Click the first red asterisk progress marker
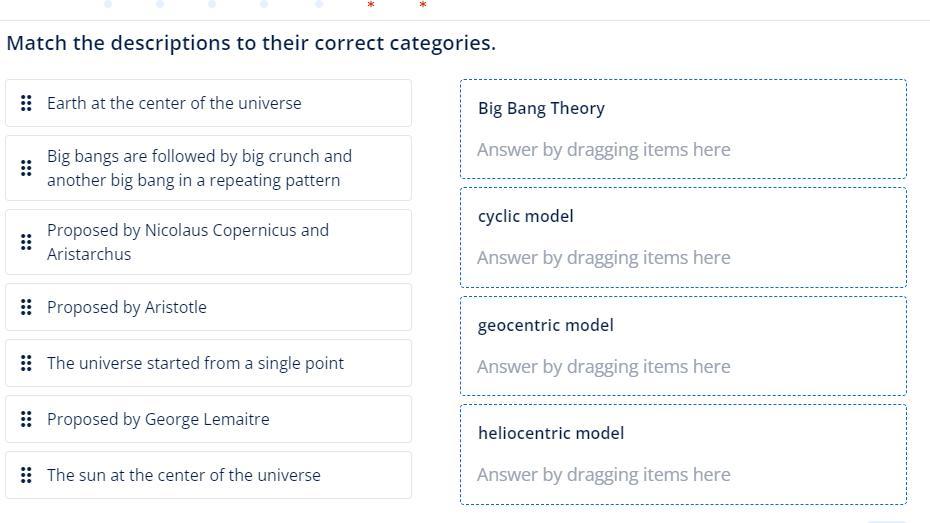 tap(371, 5)
